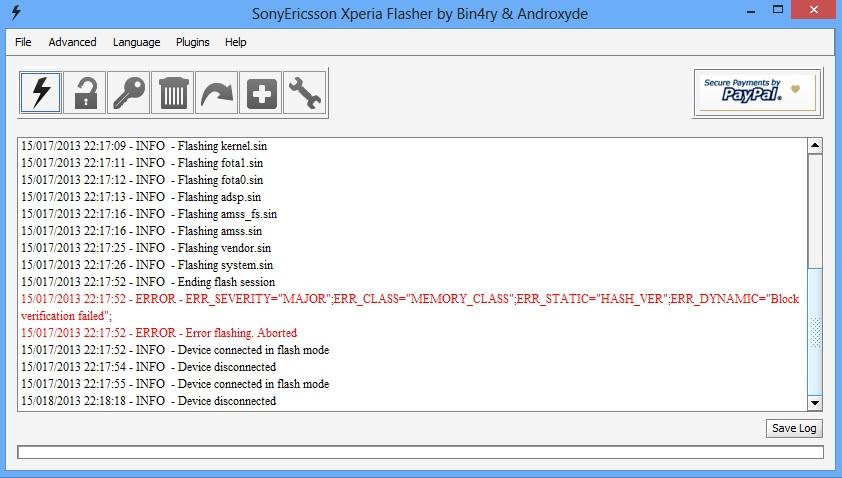Click the 22:17:55 'Device connected in flash mode' line
The width and height of the screenshot is (842, 478).
pyautogui.click(x=175, y=384)
